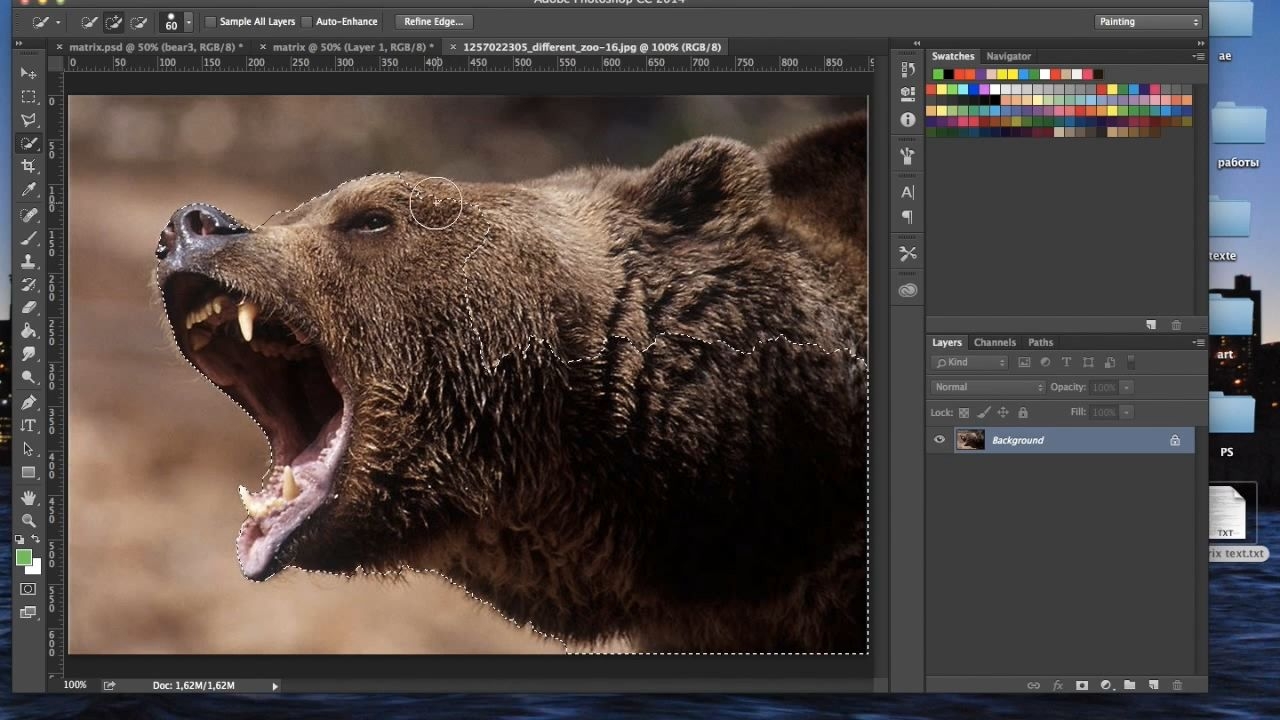The height and width of the screenshot is (720, 1280).
Task: Select the Eraser tool
Action: tap(28, 308)
